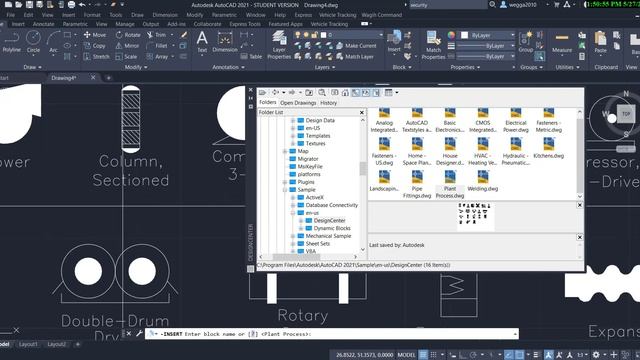The width and height of the screenshot is (640, 360).
Task: Expand the Plugins folder in tree
Action: pos(285,182)
